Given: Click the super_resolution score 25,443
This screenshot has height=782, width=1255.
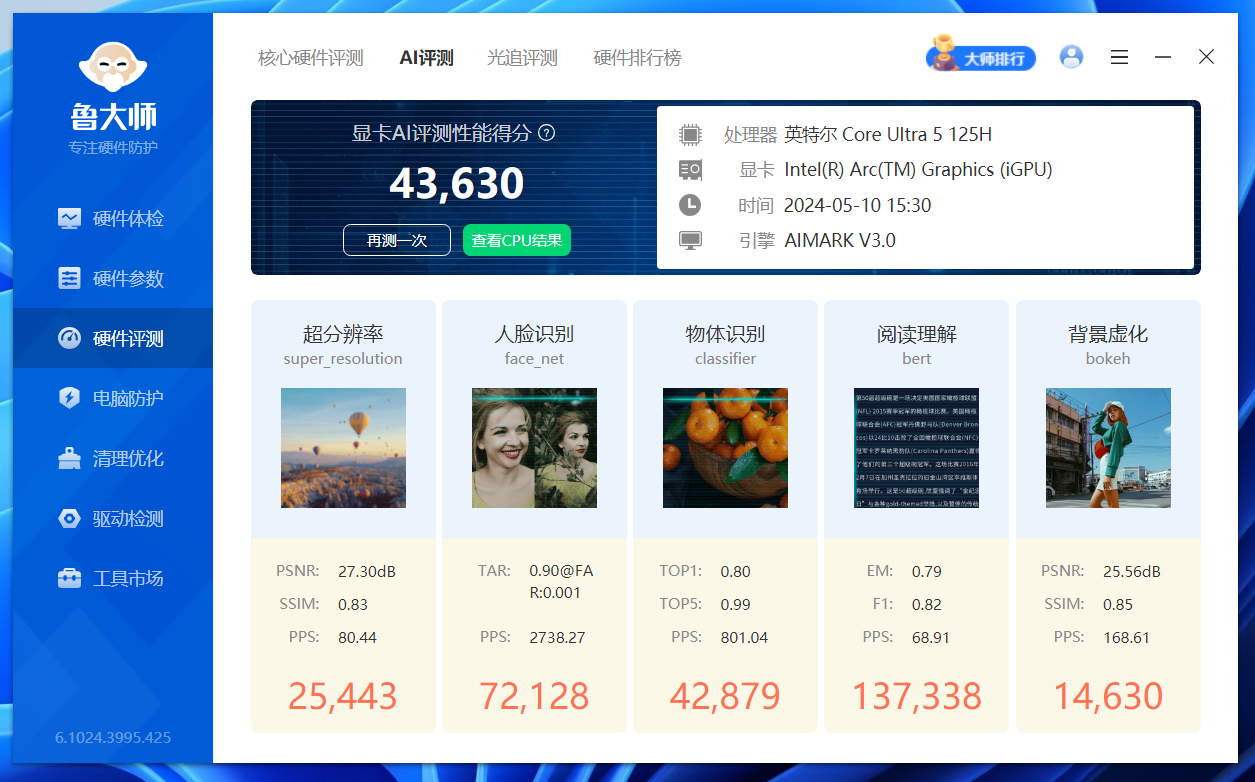Looking at the screenshot, I should click(343, 696).
